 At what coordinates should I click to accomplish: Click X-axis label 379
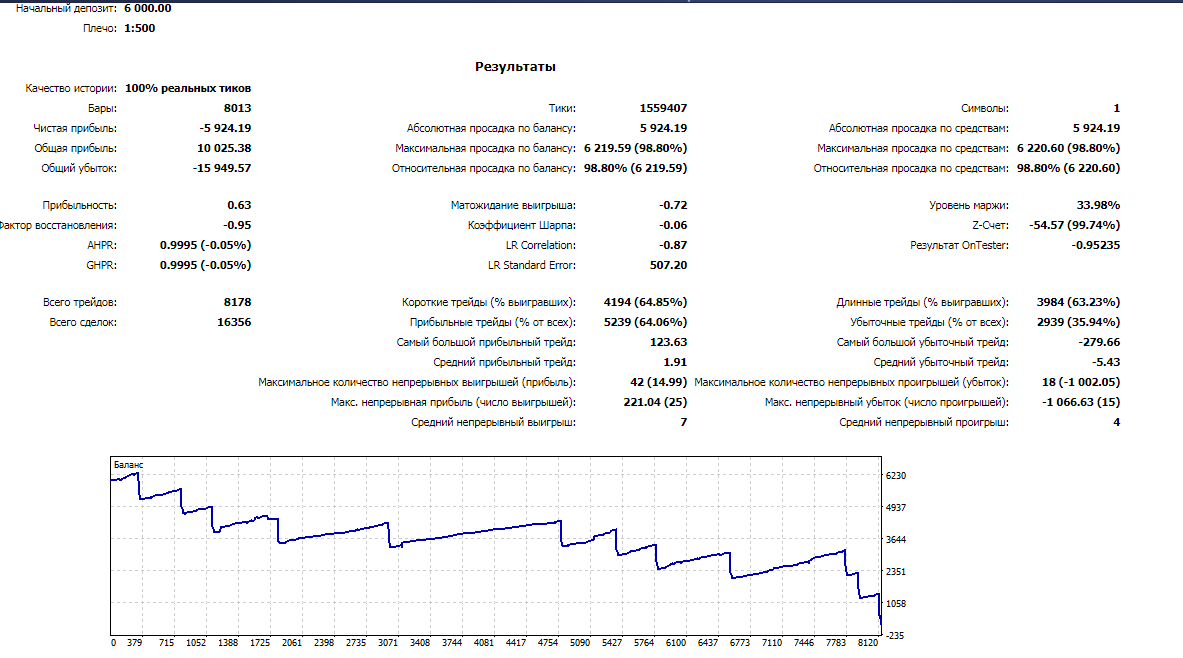[x=134, y=643]
